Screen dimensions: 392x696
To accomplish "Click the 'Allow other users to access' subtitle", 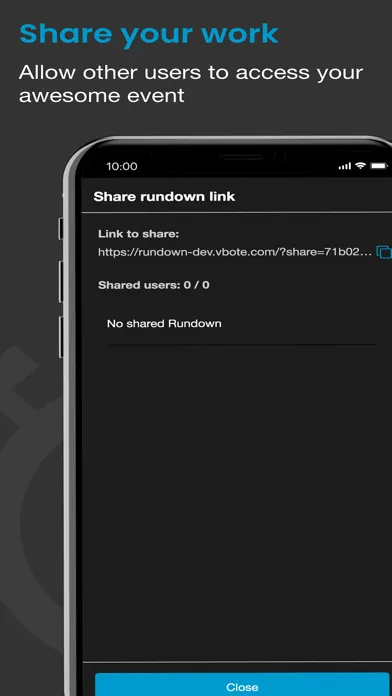I will 191,83.
